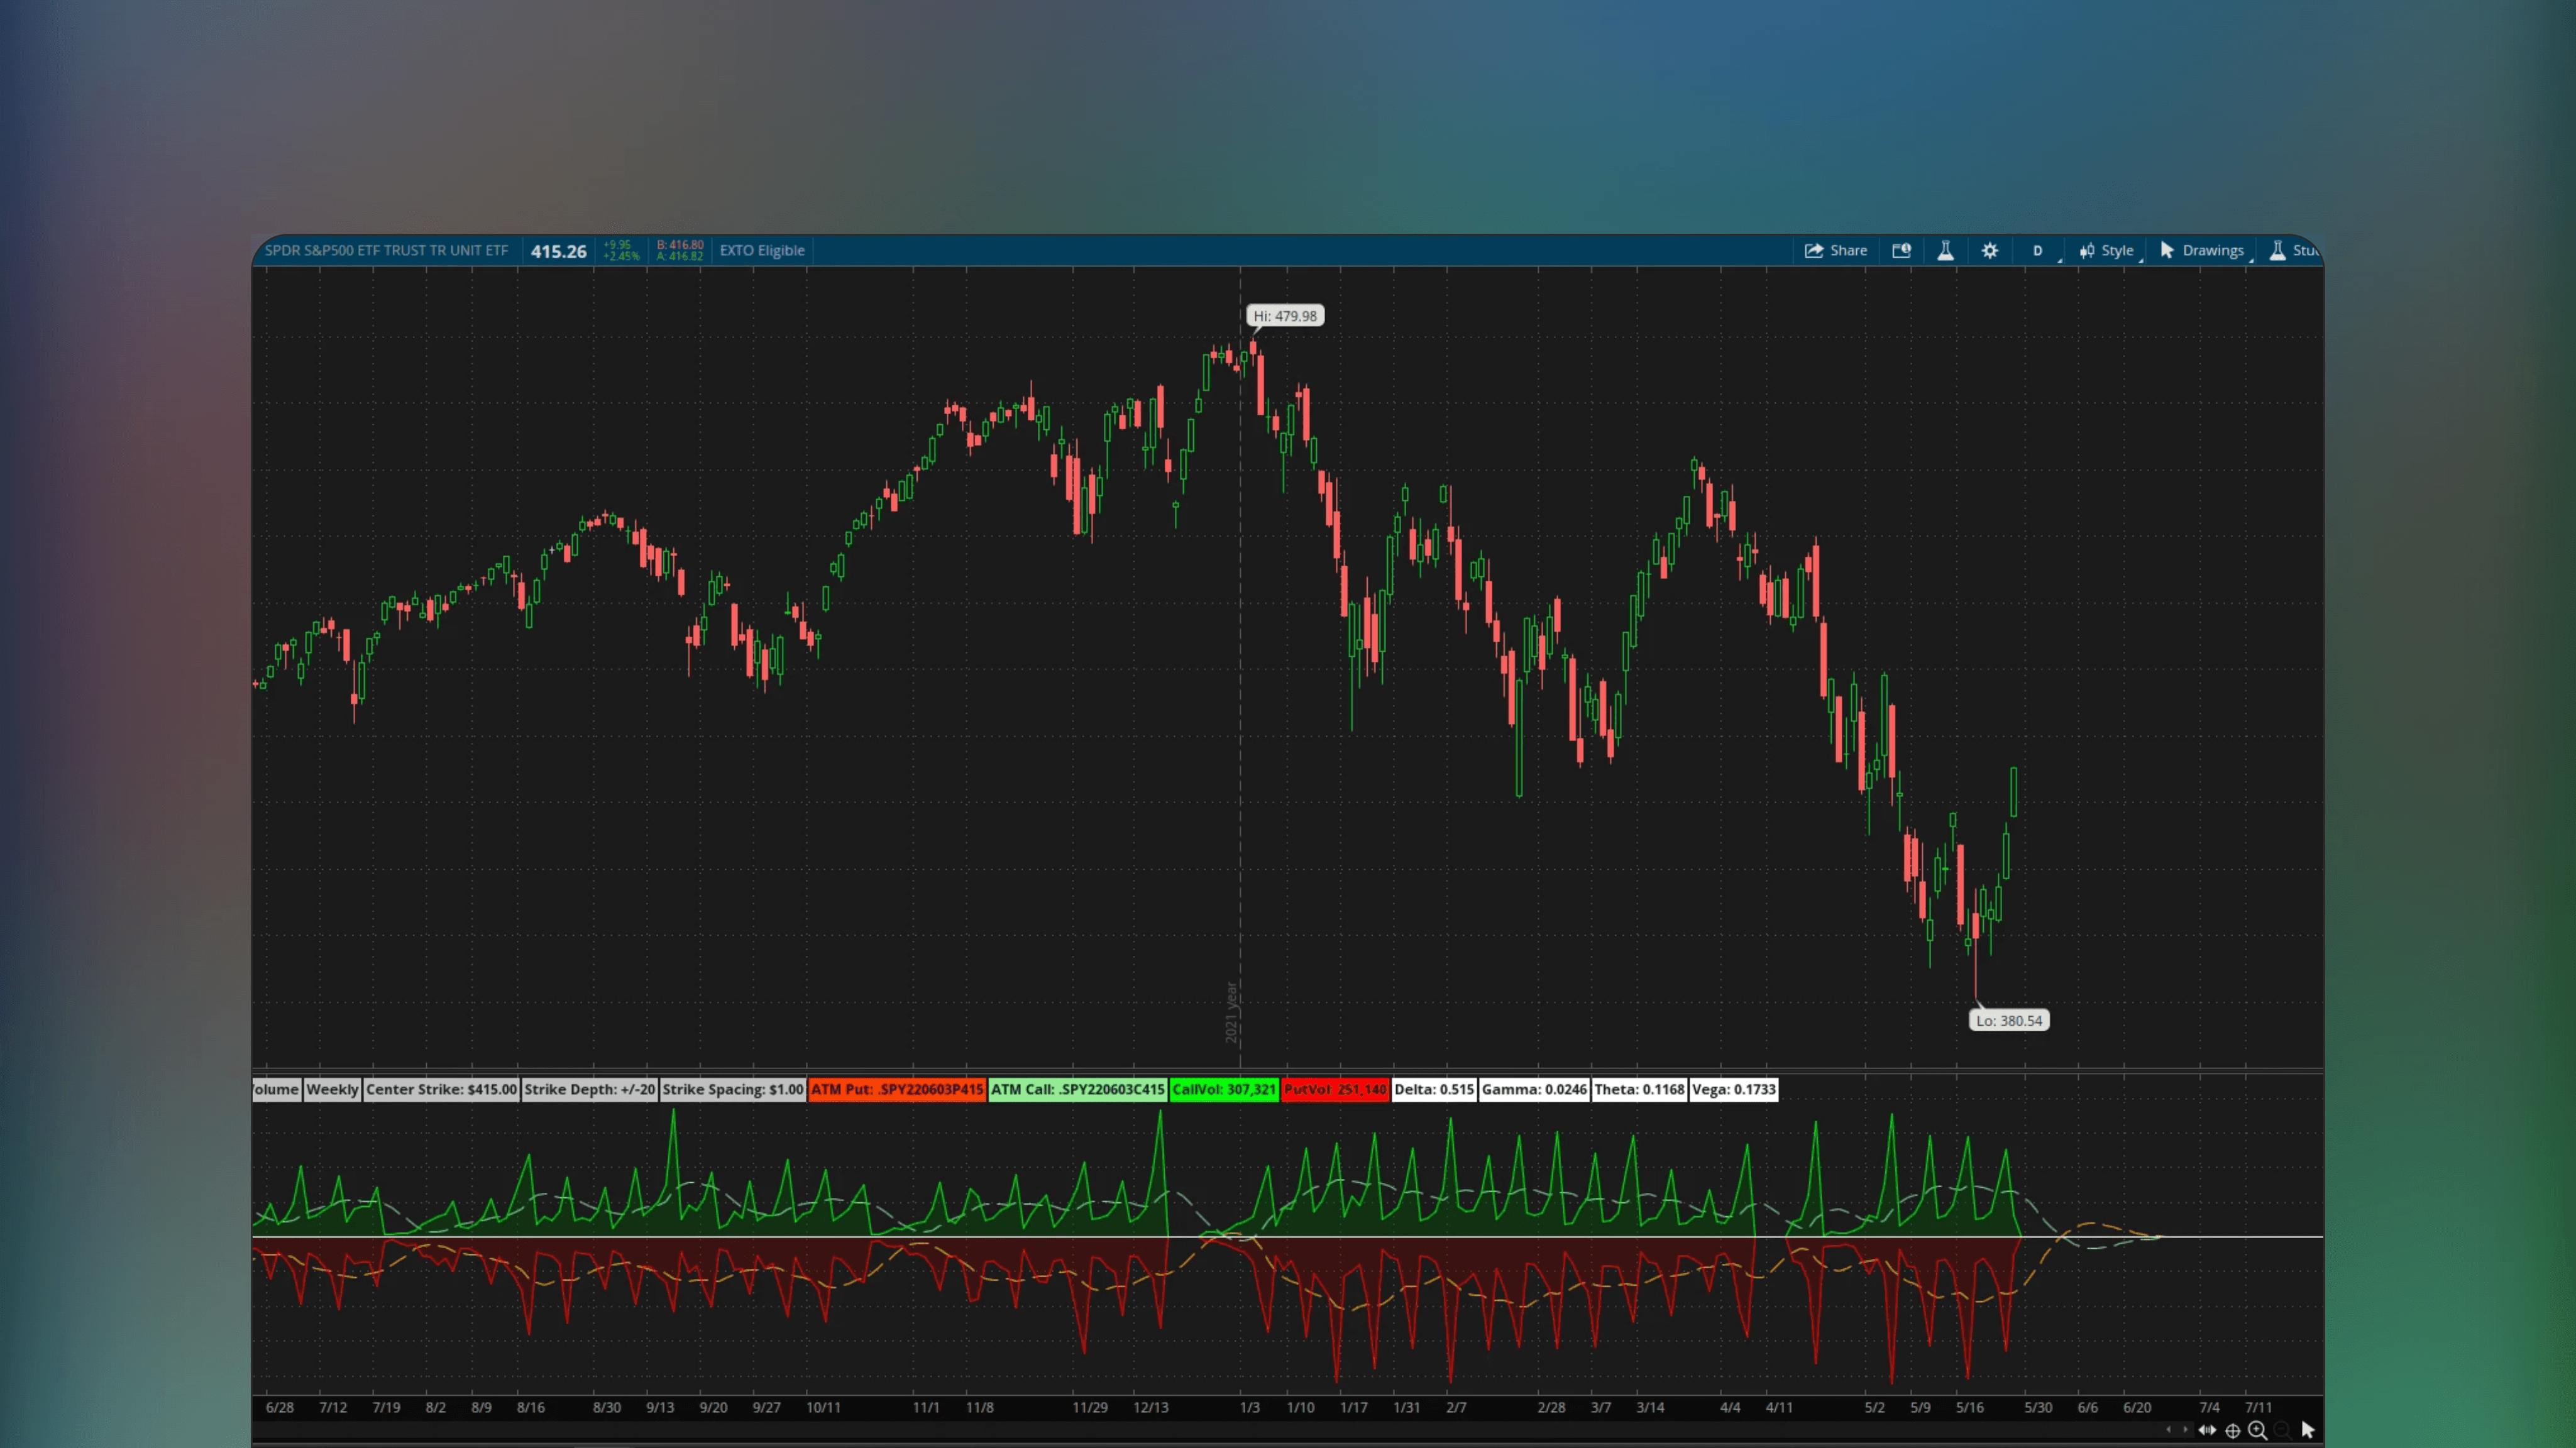Click the beaker Studies icon in toolbar
This screenshot has width=2576, height=1448.
coord(1945,250)
